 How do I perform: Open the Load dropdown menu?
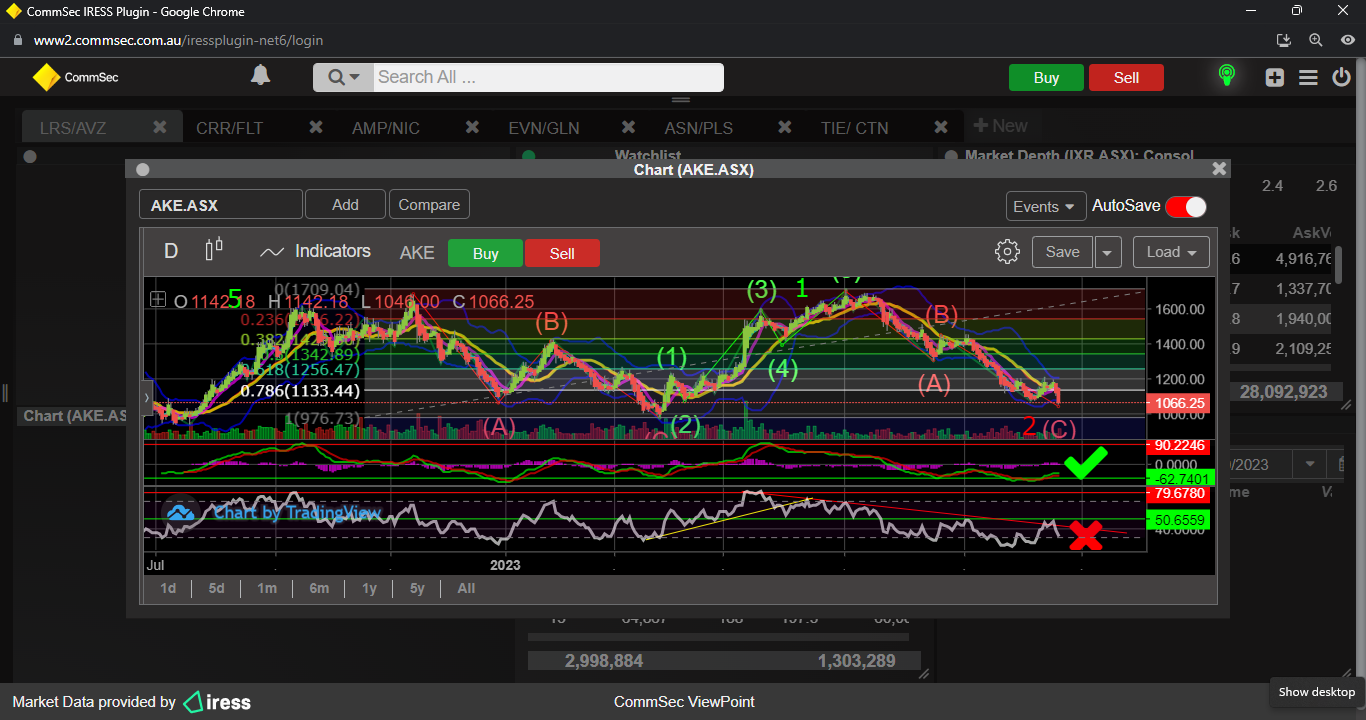point(1171,252)
